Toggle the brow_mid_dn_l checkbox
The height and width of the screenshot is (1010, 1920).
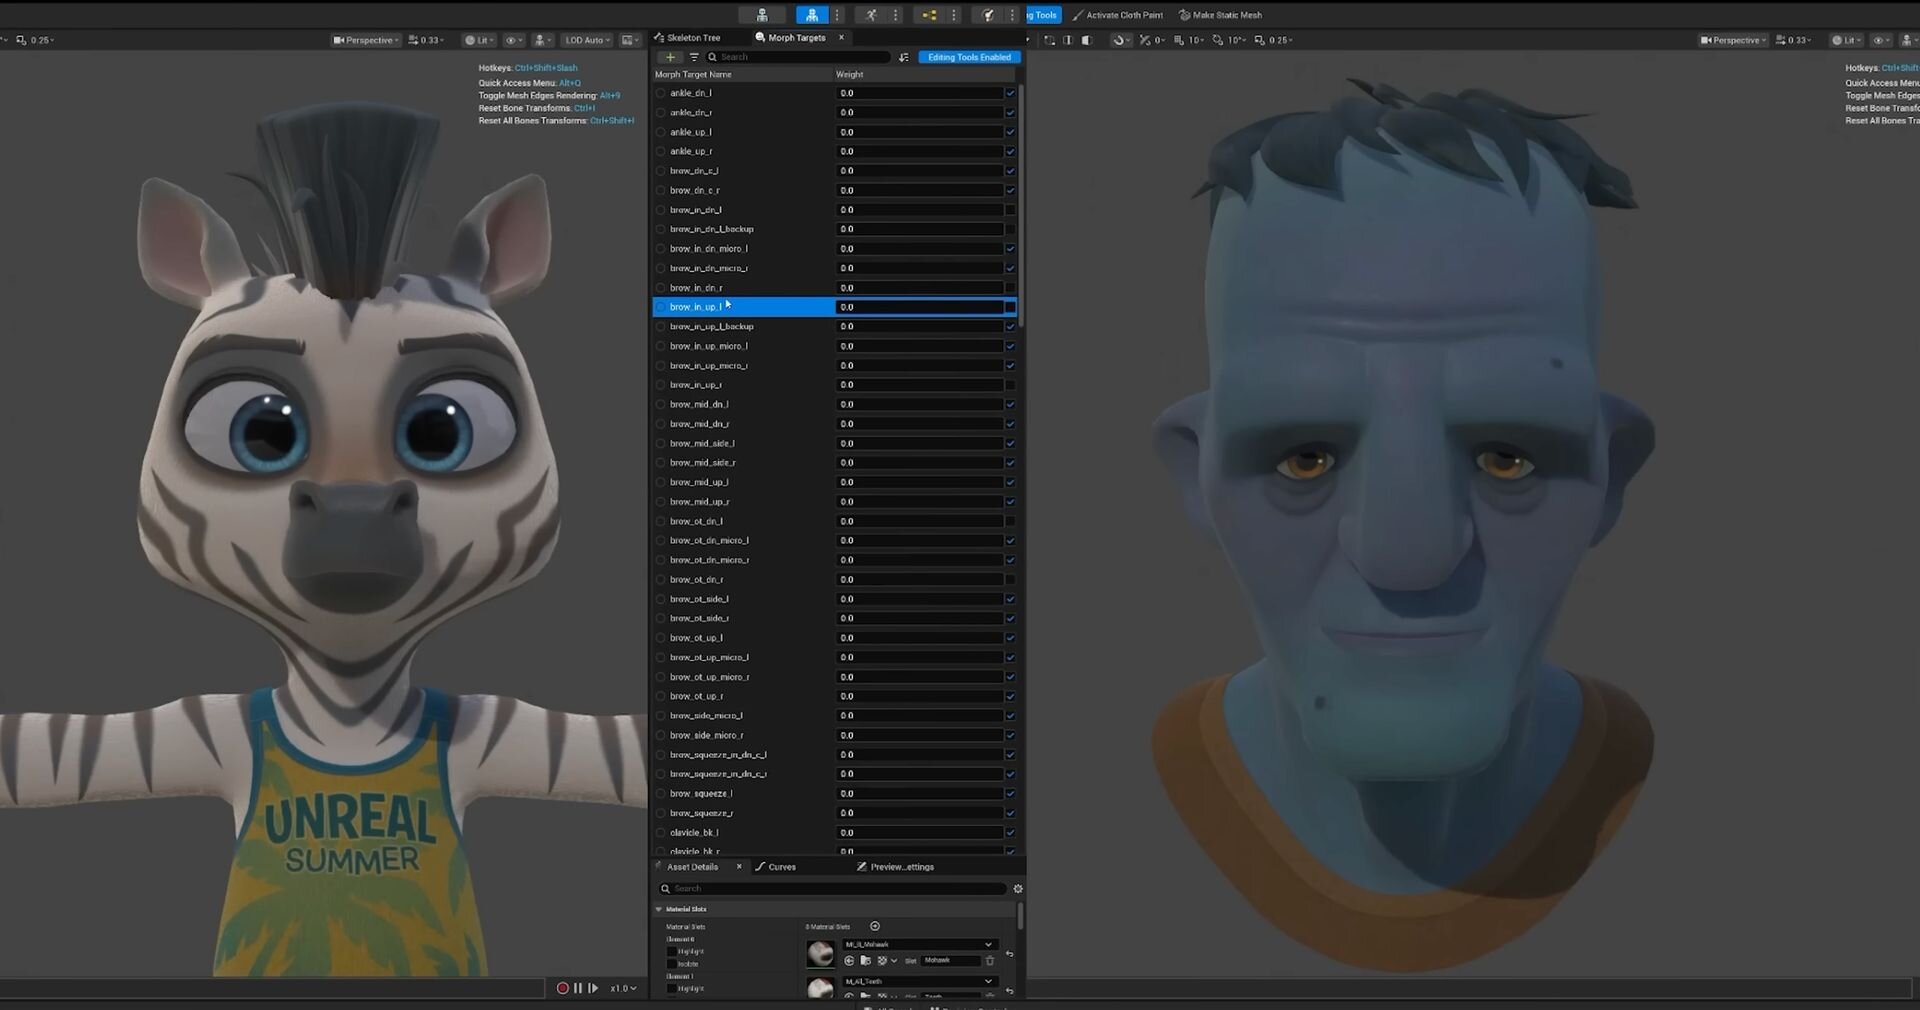tap(1010, 404)
